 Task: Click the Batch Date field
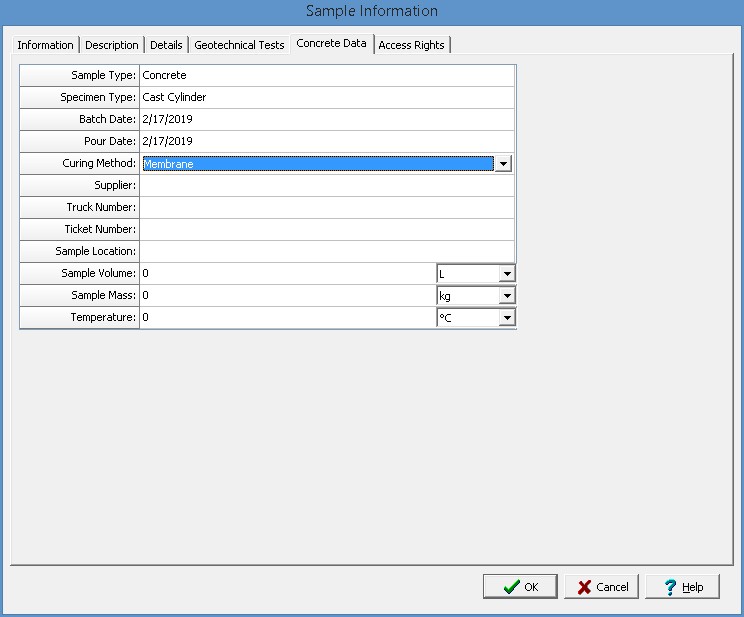pos(326,120)
